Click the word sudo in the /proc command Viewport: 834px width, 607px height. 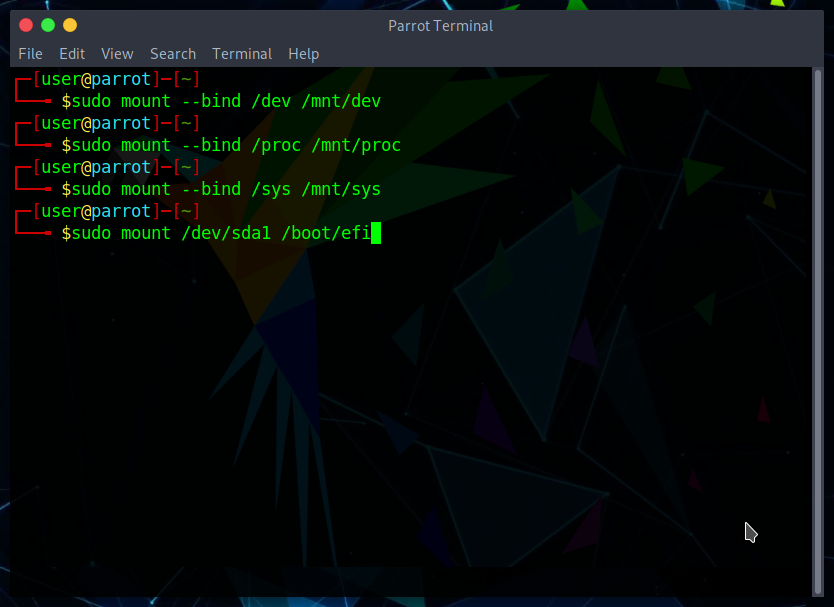[x=91, y=146]
